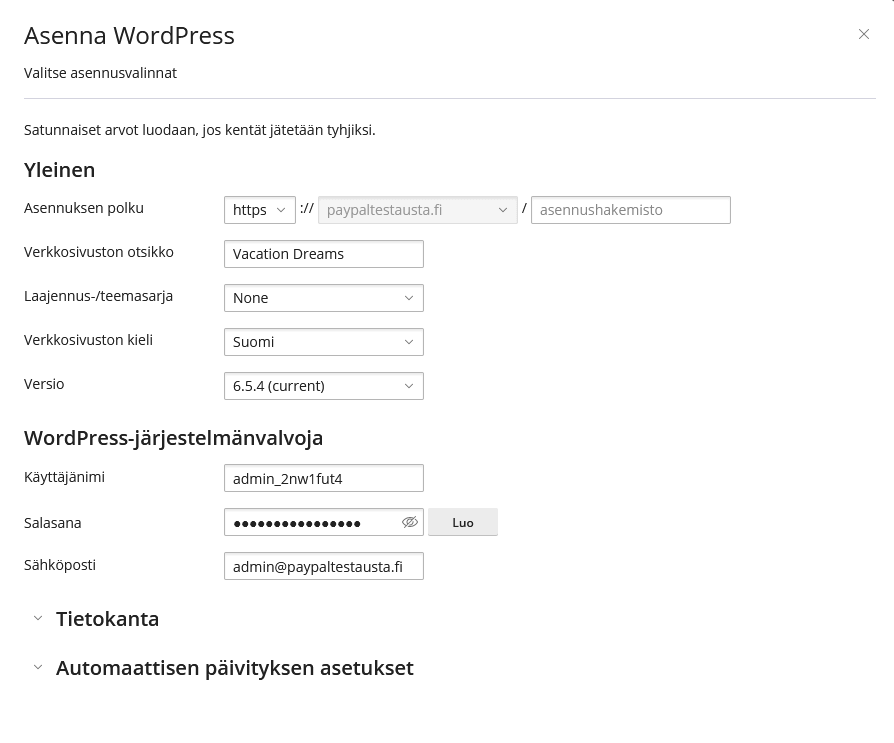
Task: Focus the asennushakemisto directory field
Action: click(630, 210)
